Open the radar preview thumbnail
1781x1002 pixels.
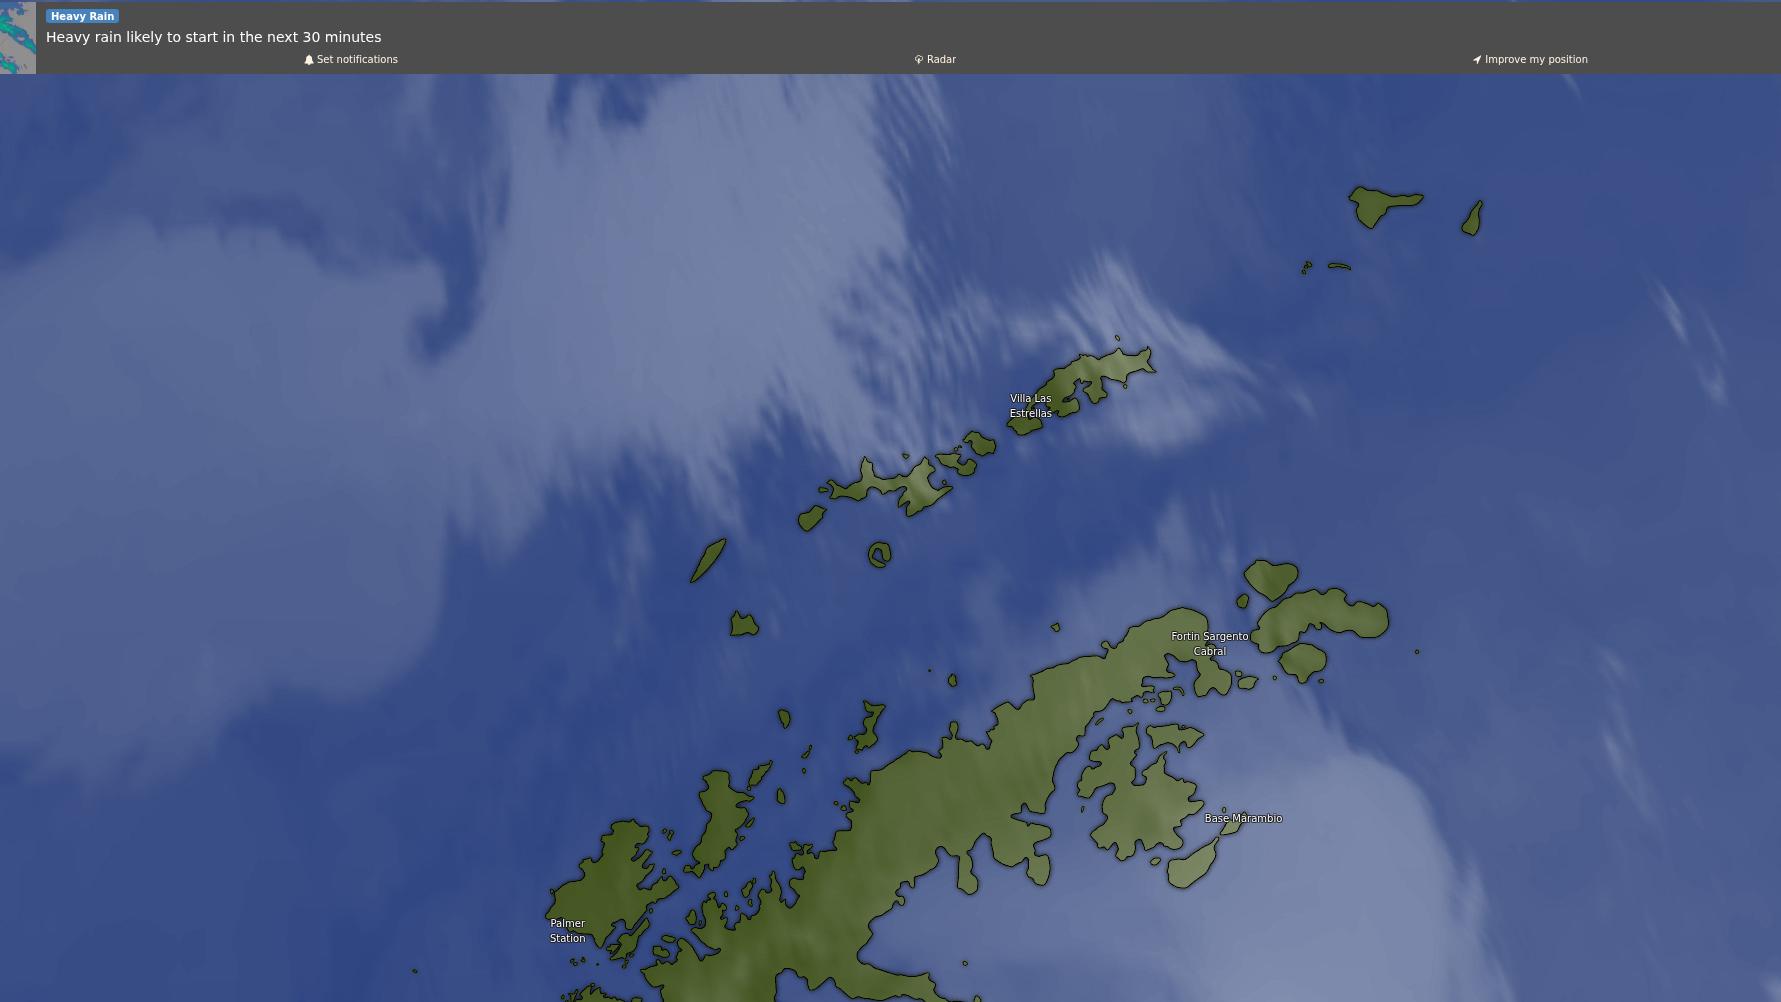[x=18, y=38]
